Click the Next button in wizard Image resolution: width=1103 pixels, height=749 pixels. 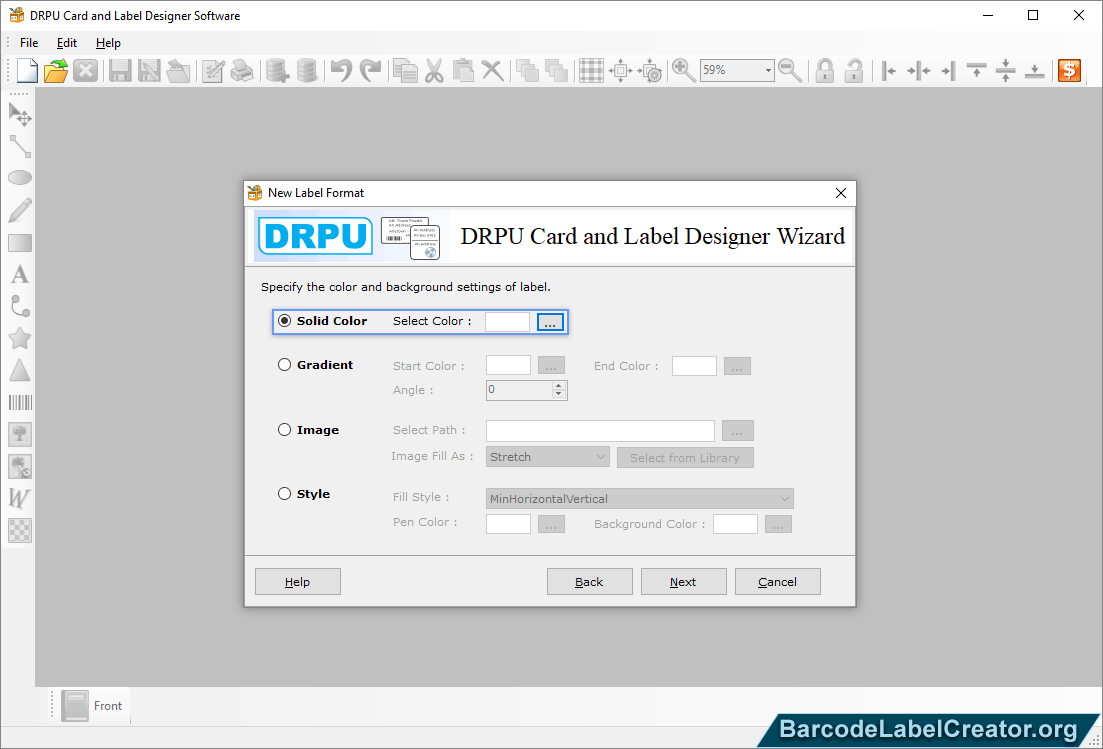point(683,582)
